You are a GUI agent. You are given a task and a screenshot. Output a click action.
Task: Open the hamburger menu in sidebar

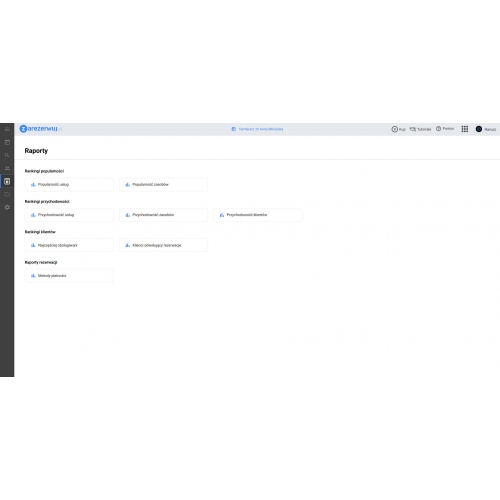point(7,129)
